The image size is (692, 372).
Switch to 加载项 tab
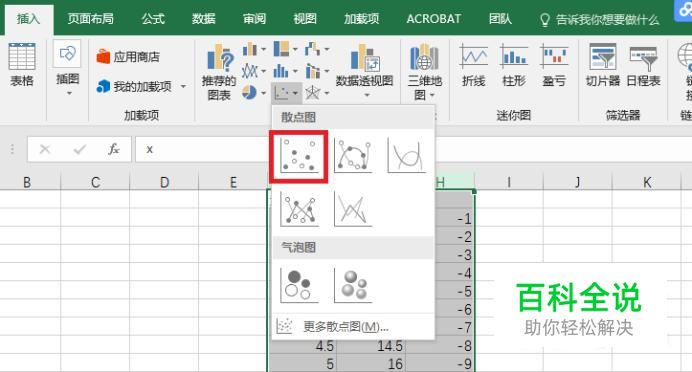(x=361, y=19)
